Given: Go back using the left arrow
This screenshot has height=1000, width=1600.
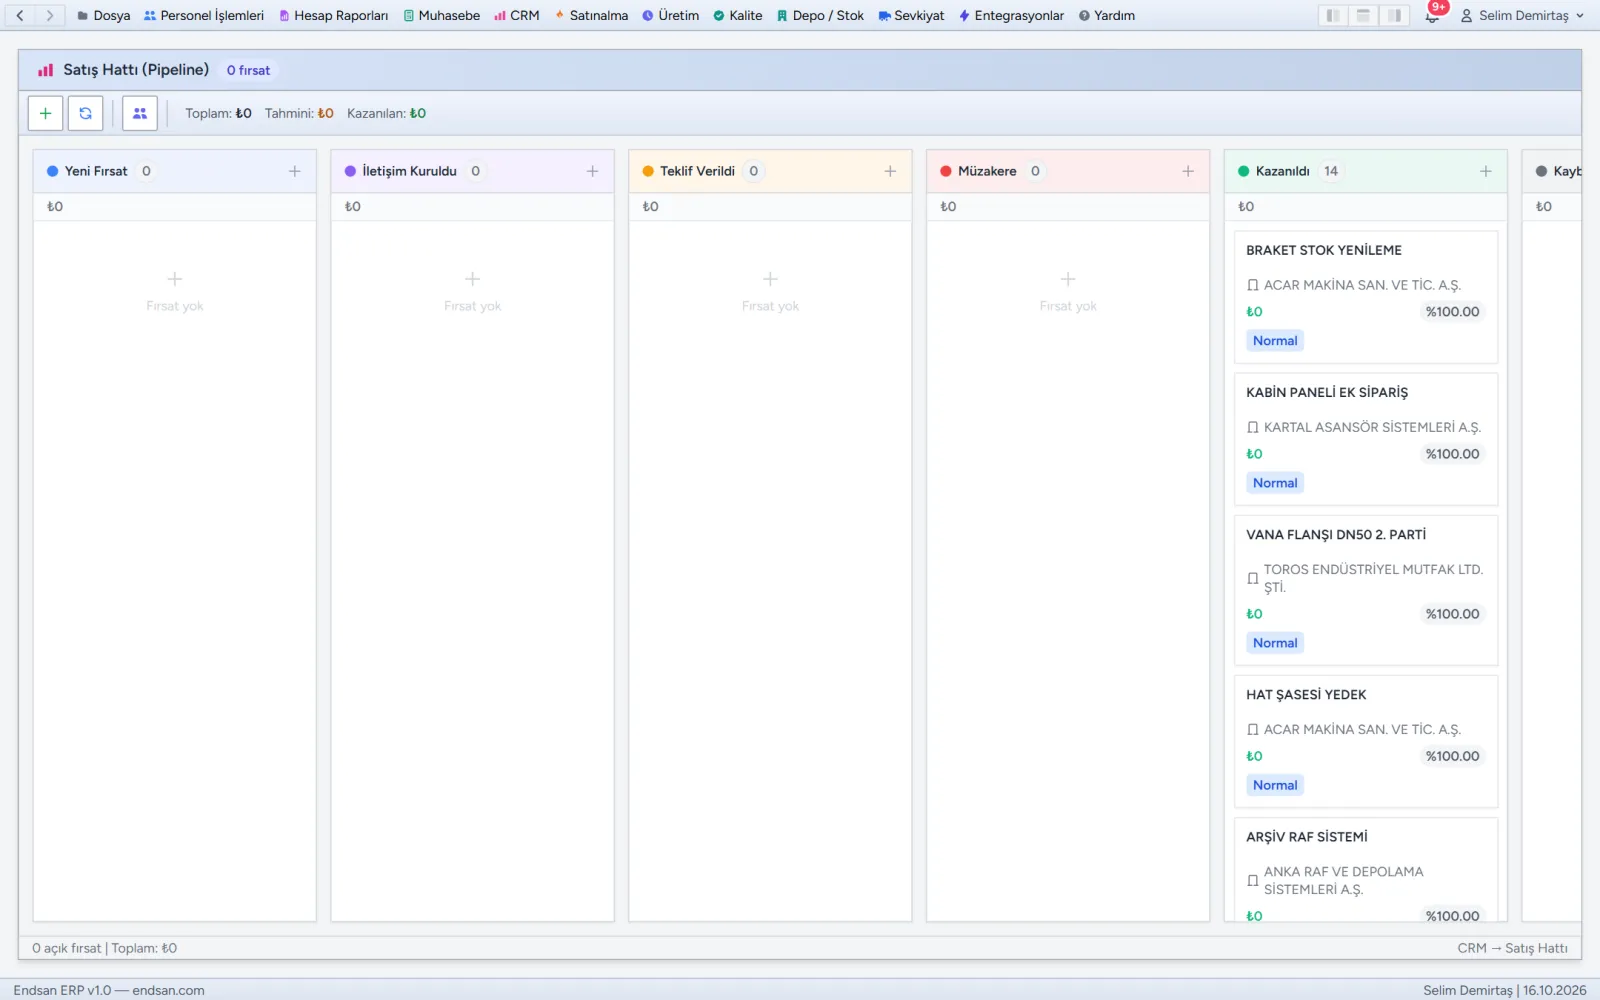Looking at the screenshot, I should tap(20, 16).
